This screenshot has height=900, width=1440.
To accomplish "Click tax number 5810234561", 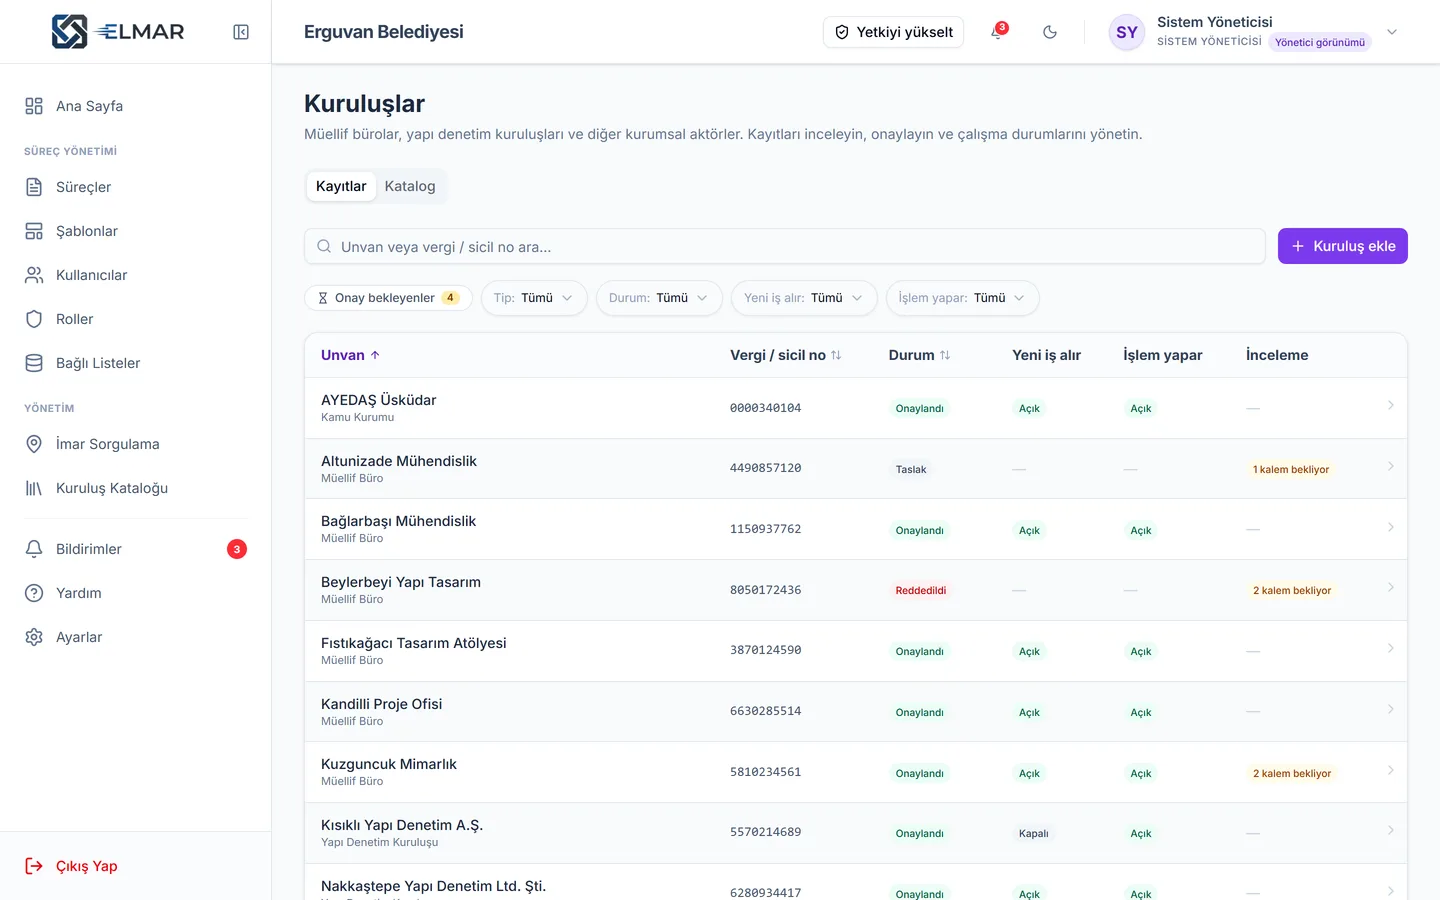I will pos(766,772).
